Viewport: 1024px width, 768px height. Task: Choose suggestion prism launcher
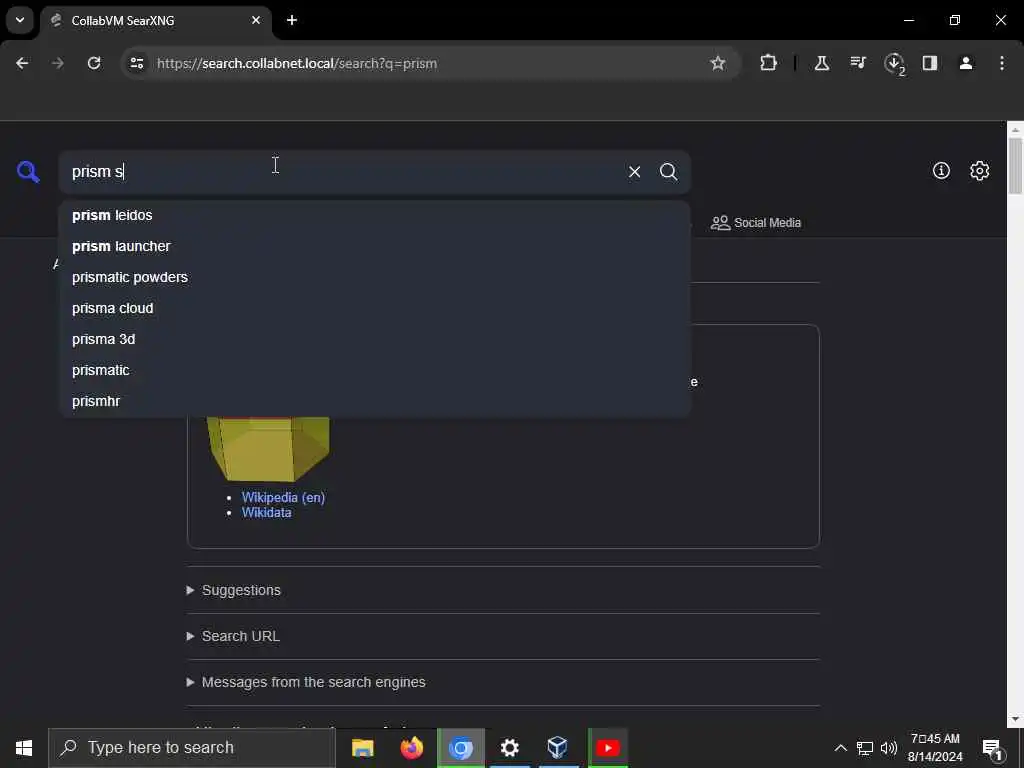tap(374, 246)
